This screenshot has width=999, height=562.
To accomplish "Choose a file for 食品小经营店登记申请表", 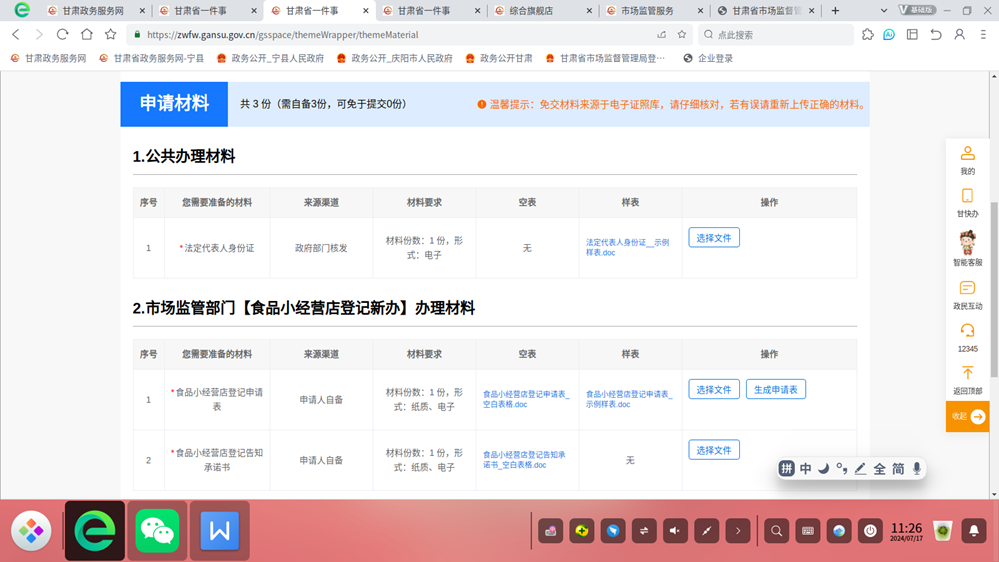I will tap(714, 389).
